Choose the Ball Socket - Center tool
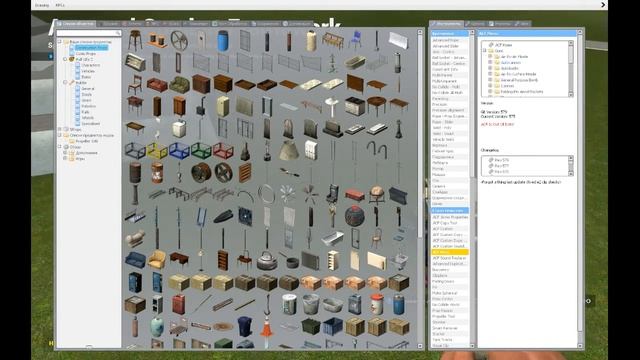 (x=450, y=64)
